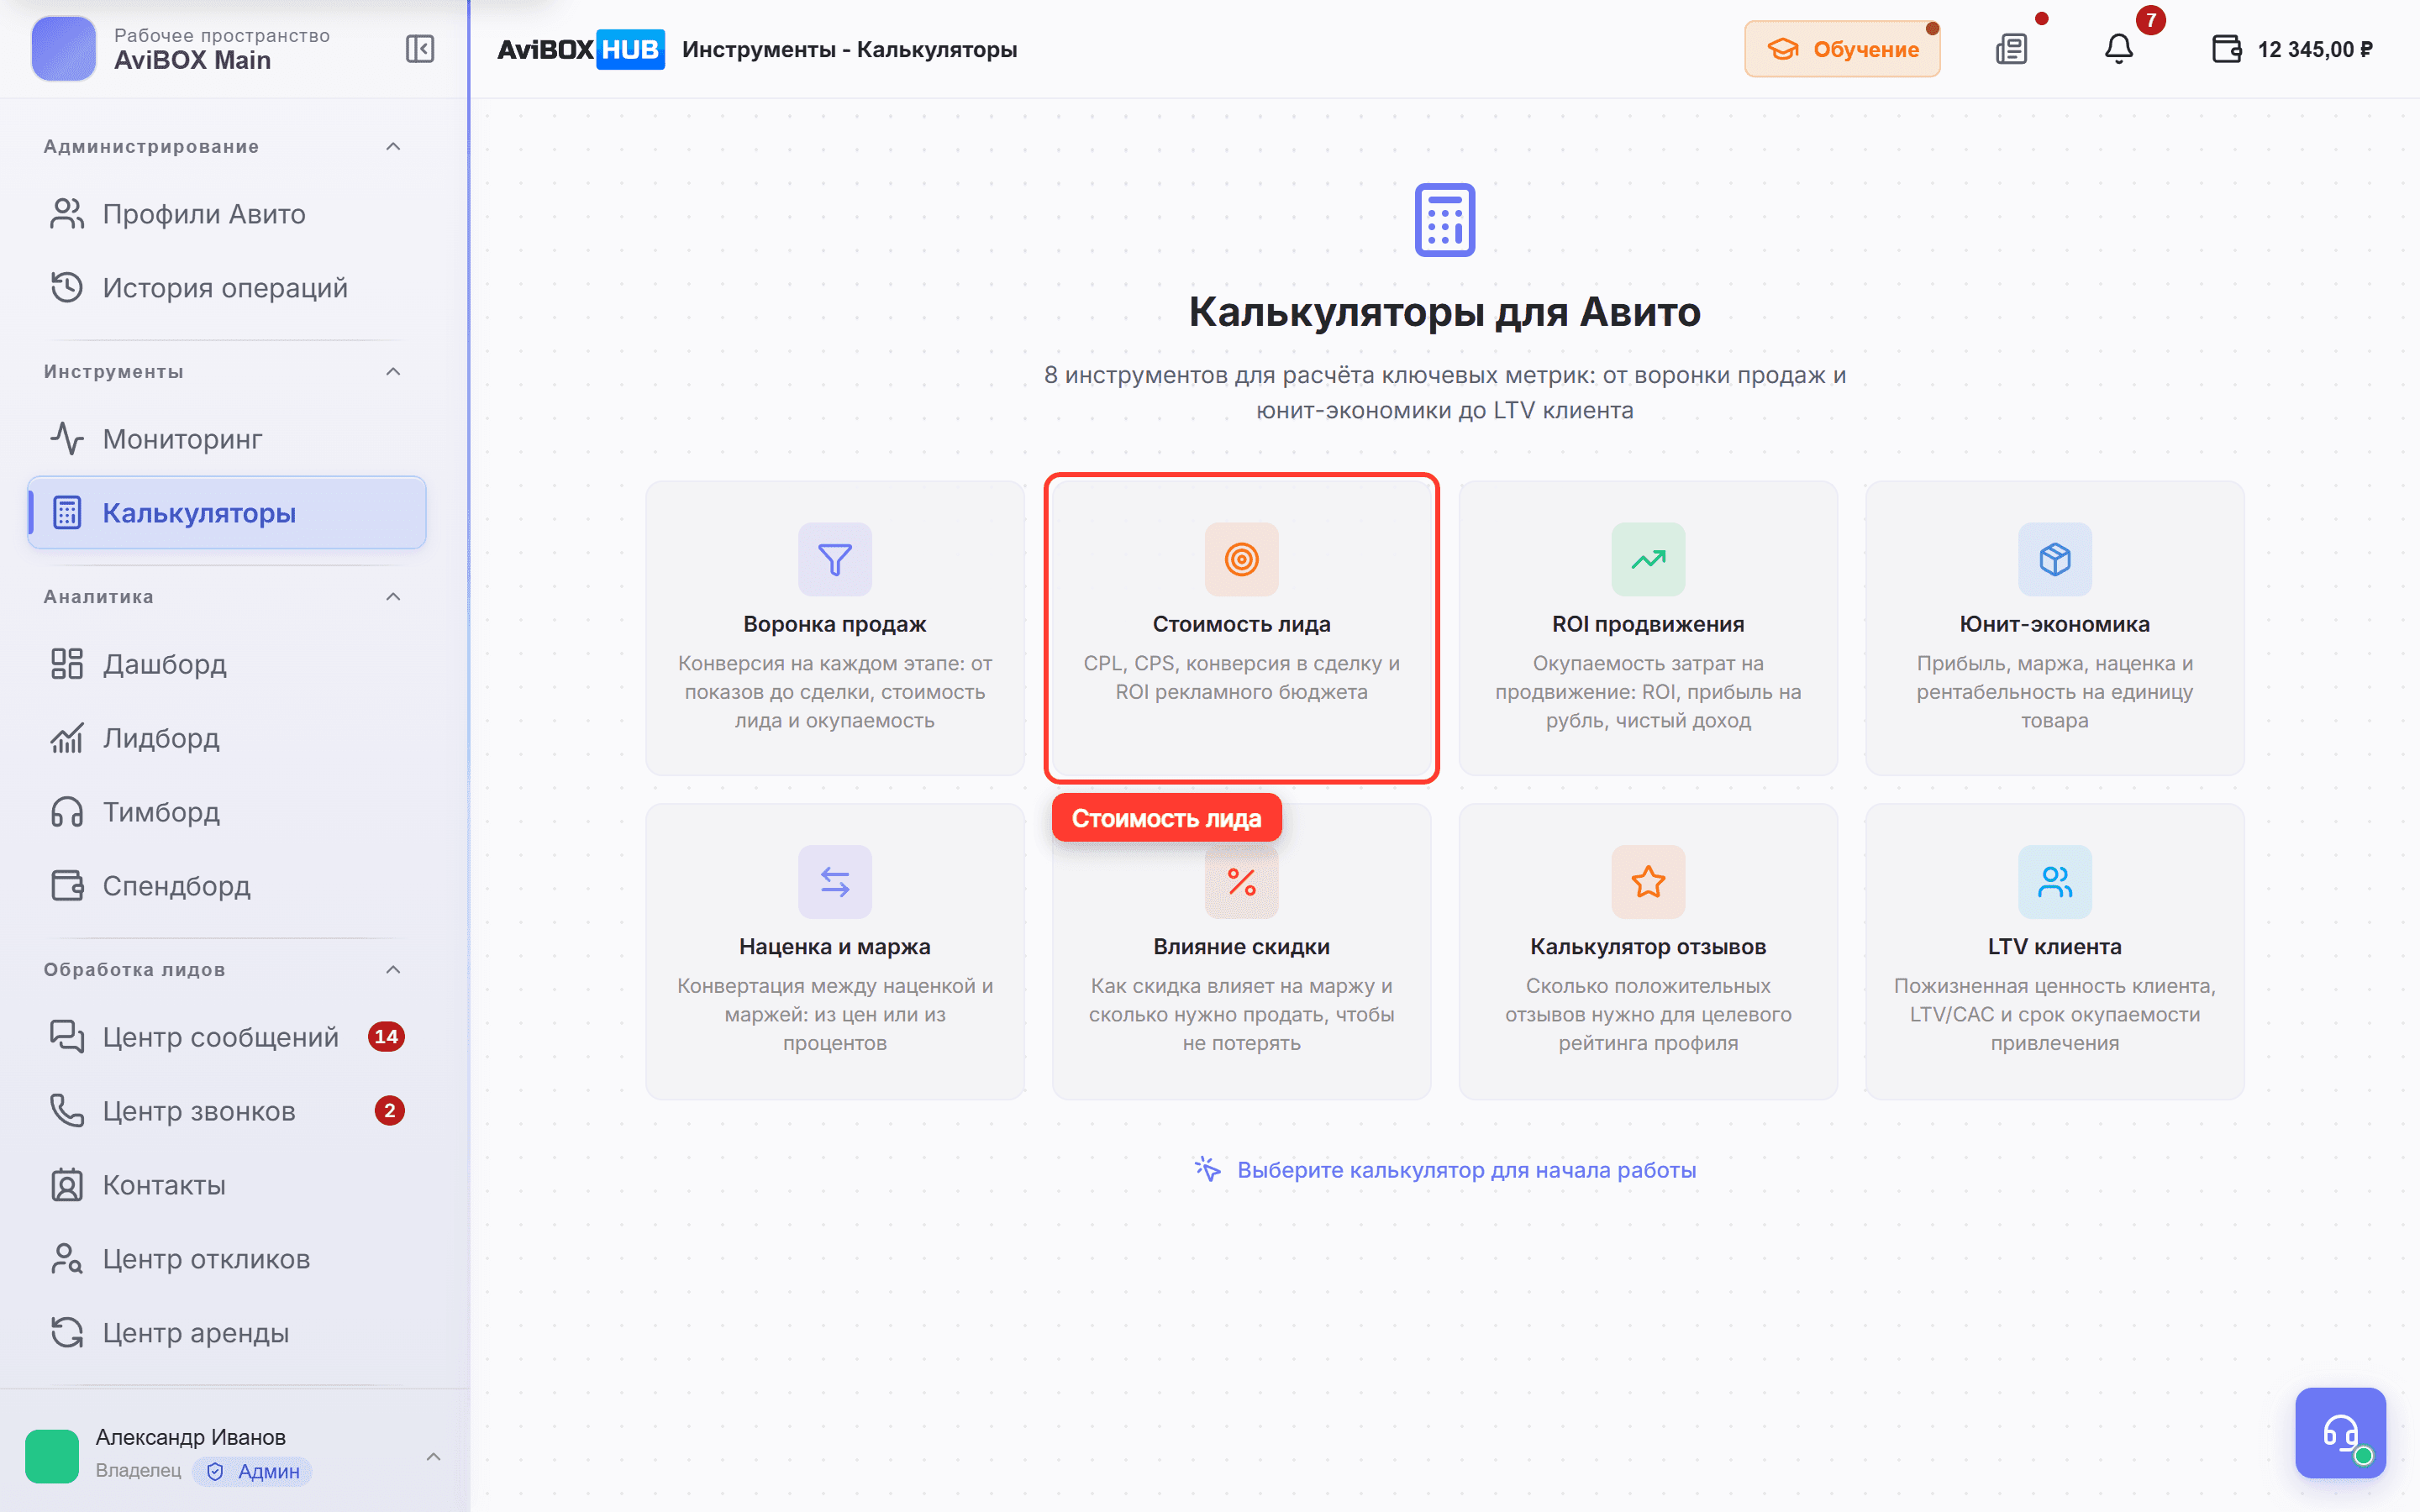Click the Спендборд wallet icon
Screen dimensions: 2420x1512
(x=67, y=886)
